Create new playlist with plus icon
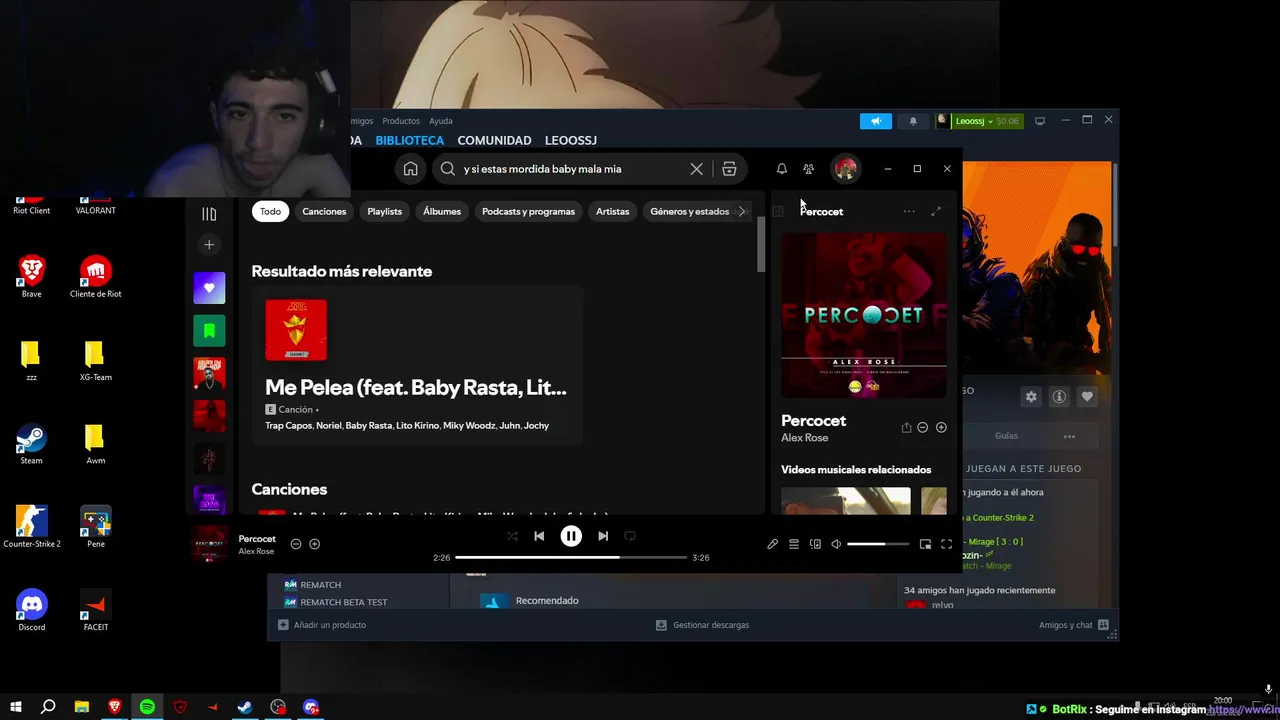Image resolution: width=1280 pixels, height=720 pixels. click(209, 245)
